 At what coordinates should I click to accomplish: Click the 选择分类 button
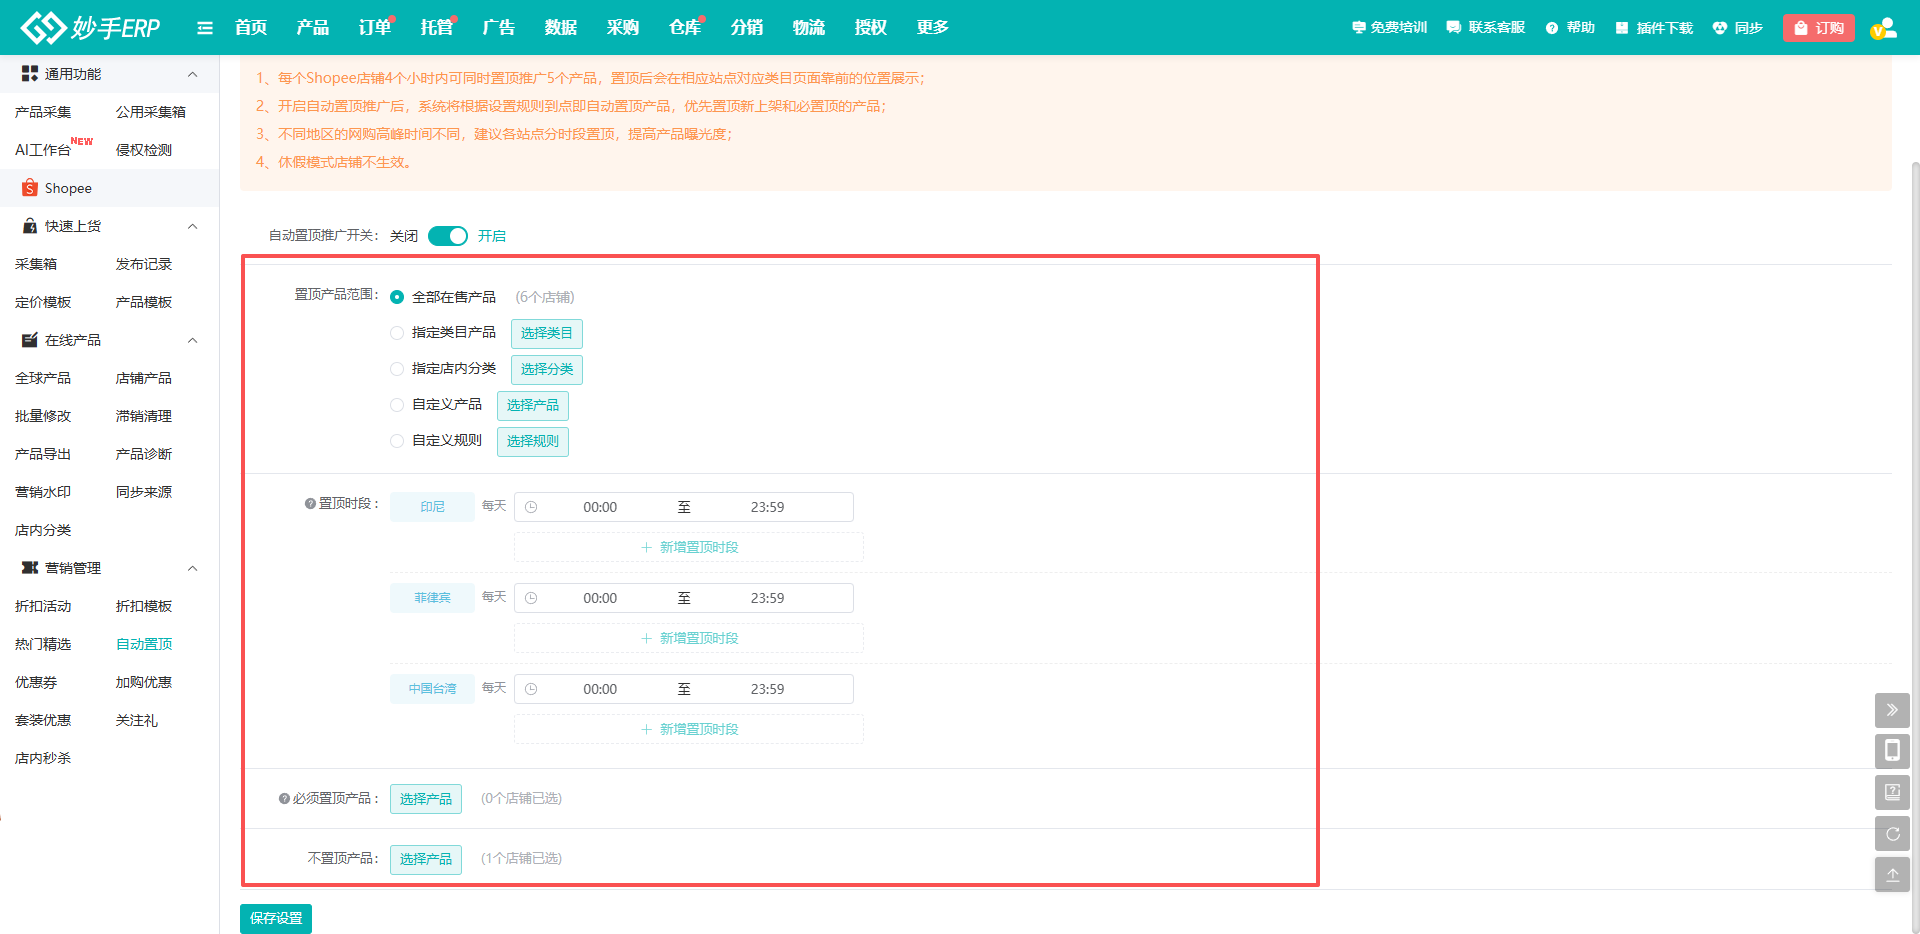pyautogui.click(x=547, y=369)
